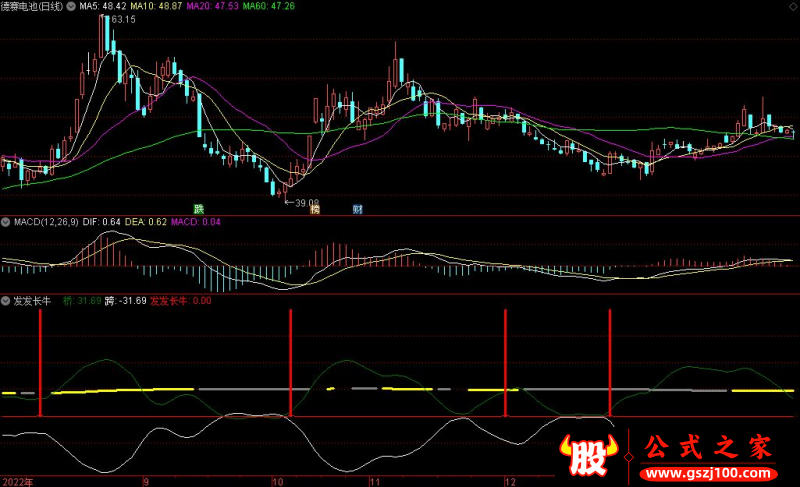The height and width of the screenshot is (487, 800).
Task: Click the 39.08 low price annotation
Action: pyautogui.click(x=304, y=201)
